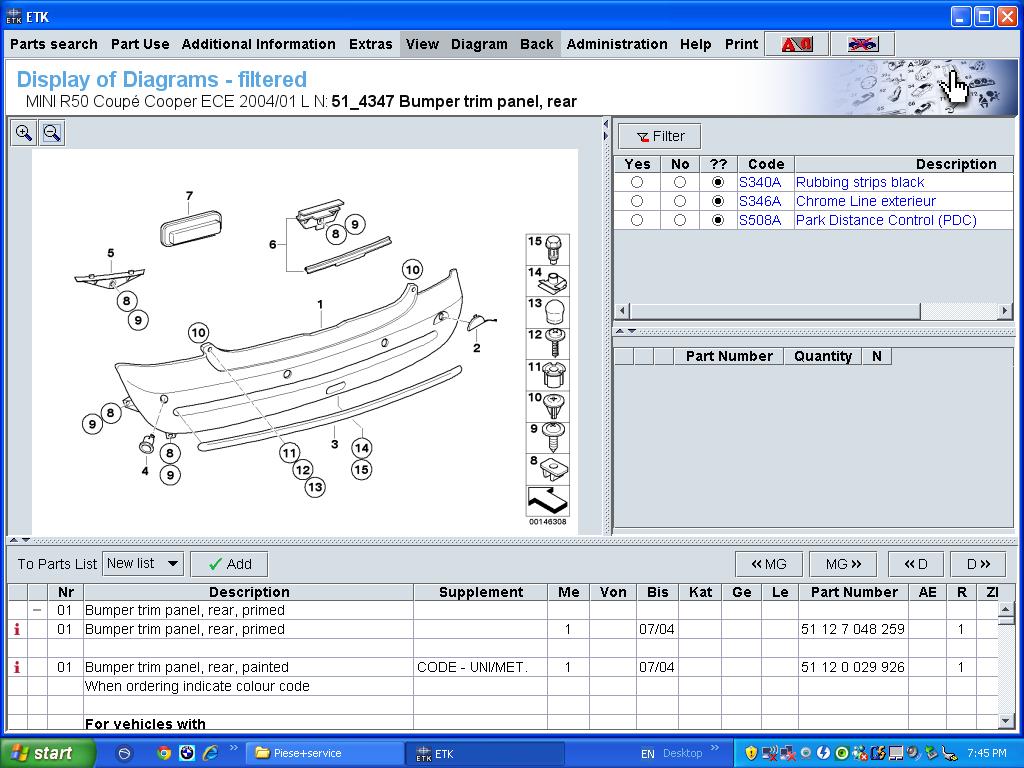Image resolution: width=1024 pixels, height=768 pixels.
Task: Open the Parts search menu
Action: [54, 44]
